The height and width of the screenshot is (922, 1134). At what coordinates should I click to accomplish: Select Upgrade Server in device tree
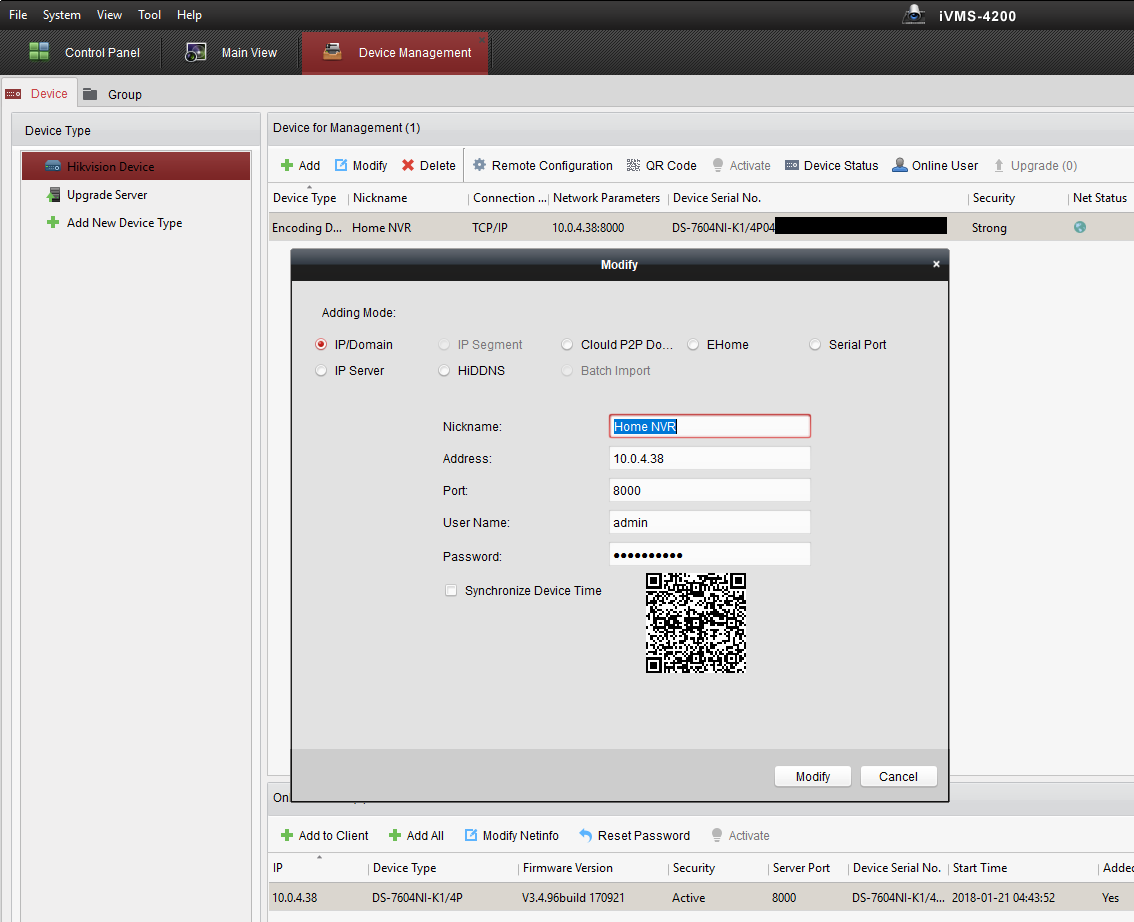tap(107, 195)
